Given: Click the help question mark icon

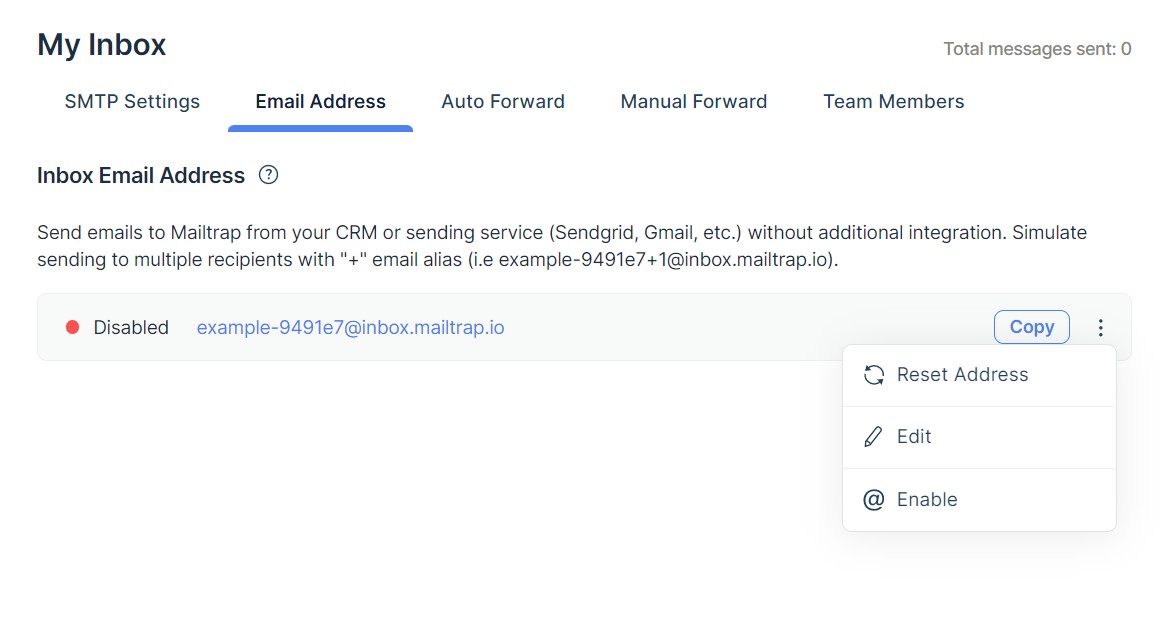Looking at the screenshot, I should coord(268,175).
